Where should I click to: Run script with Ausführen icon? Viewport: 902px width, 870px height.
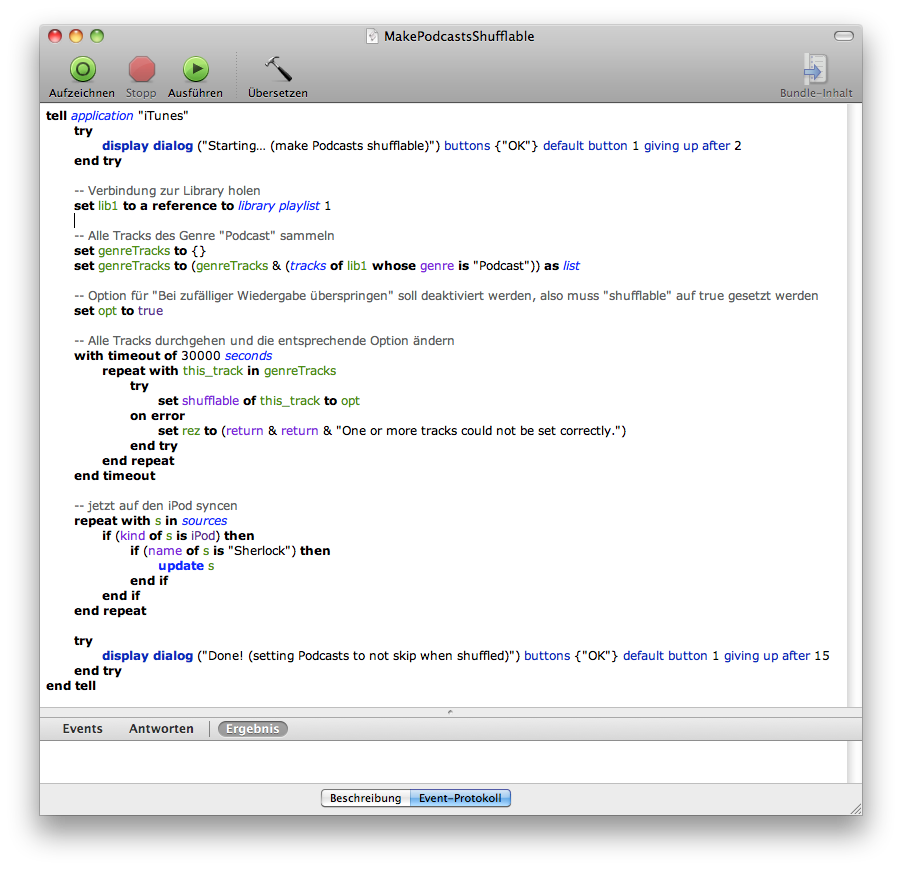[196, 70]
